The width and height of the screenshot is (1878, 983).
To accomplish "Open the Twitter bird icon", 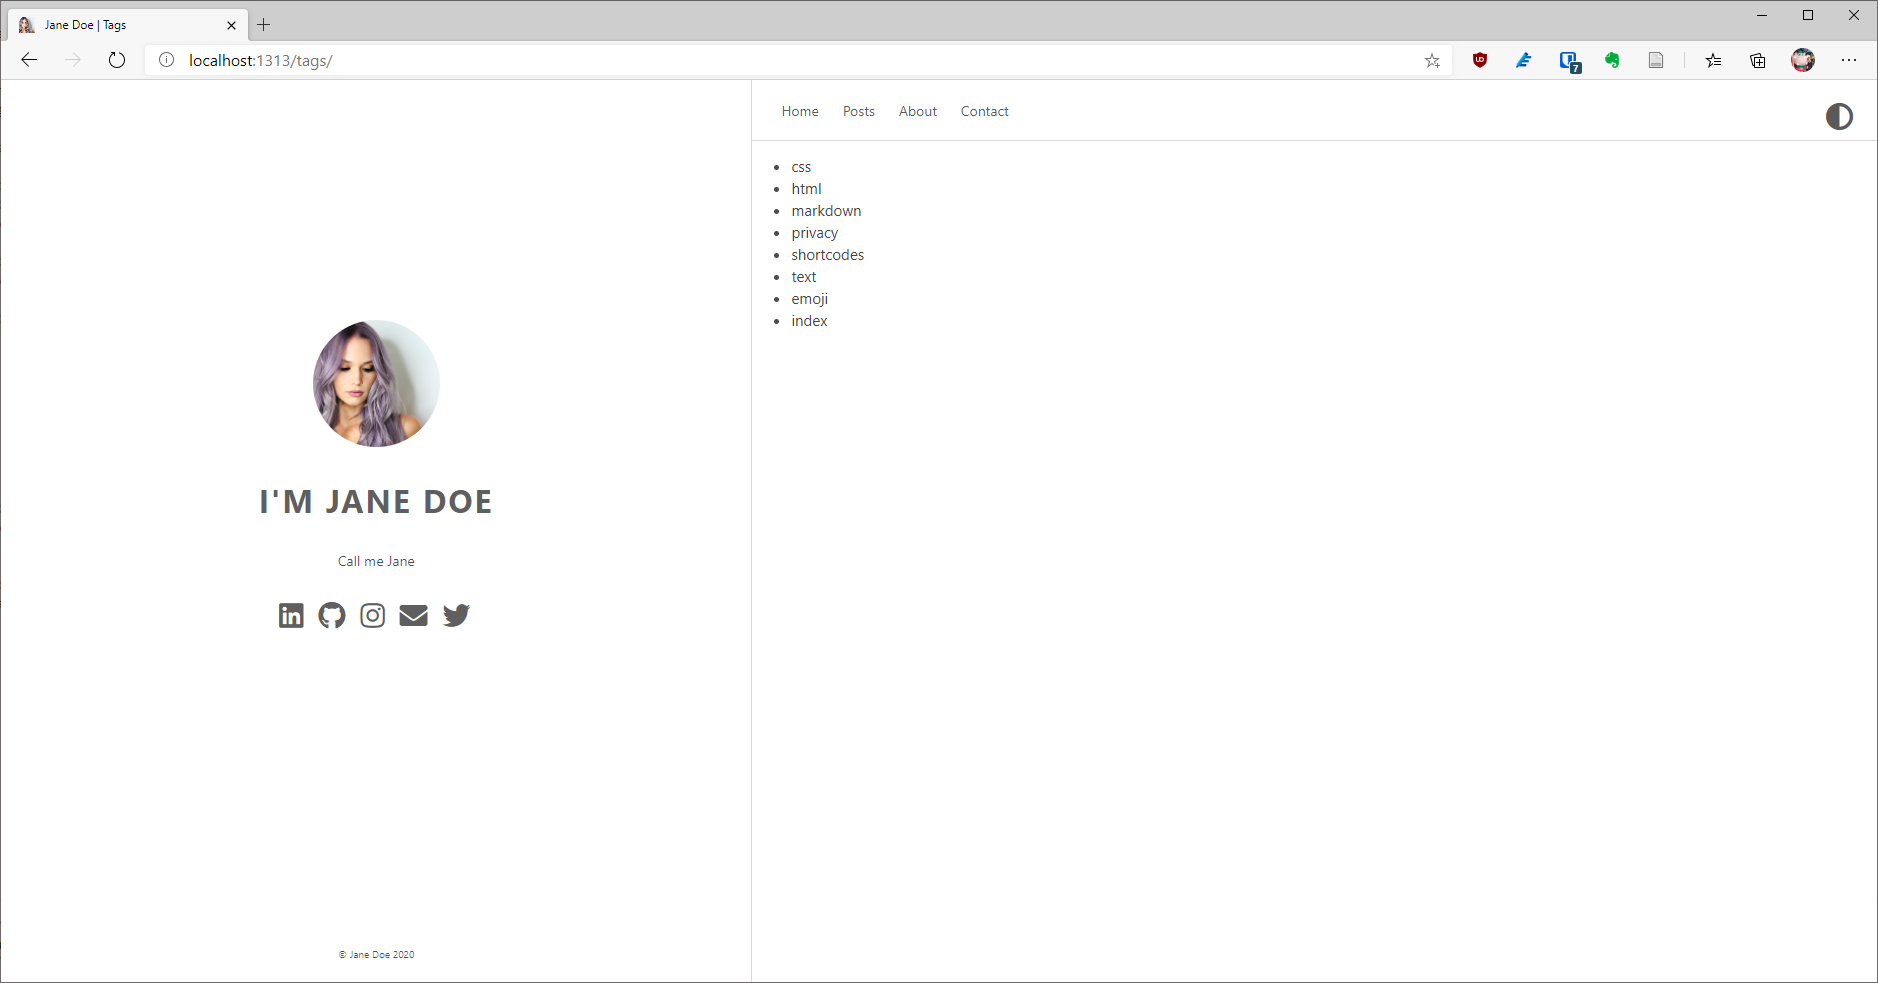I will (456, 615).
